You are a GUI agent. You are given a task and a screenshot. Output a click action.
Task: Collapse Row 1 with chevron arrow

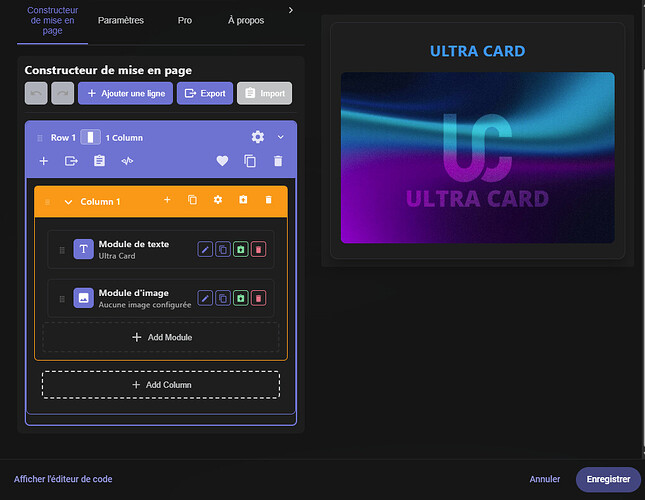[x=281, y=137]
